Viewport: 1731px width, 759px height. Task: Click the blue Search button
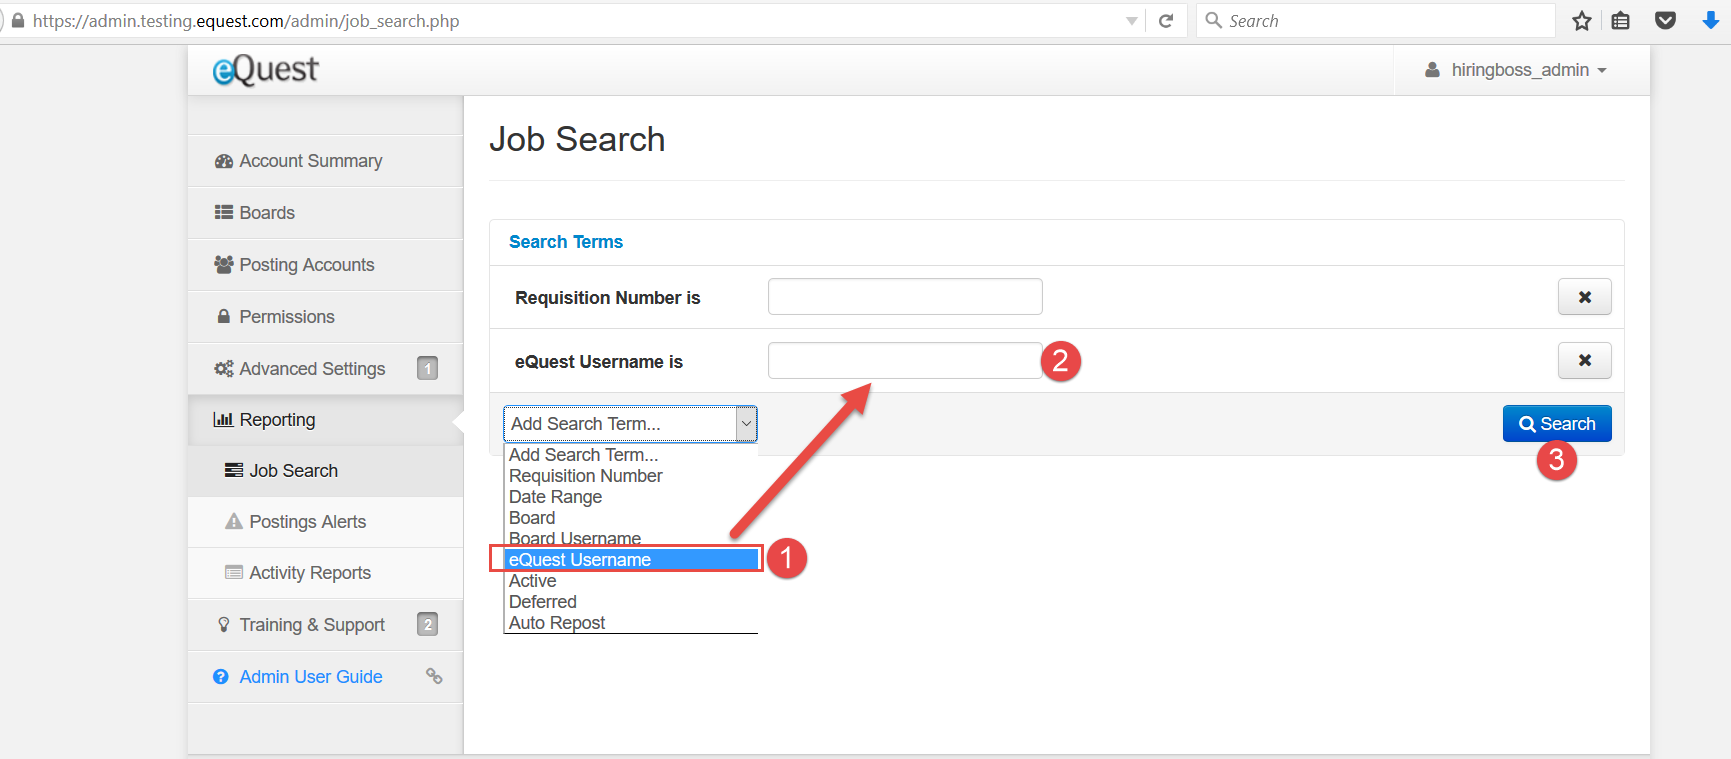click(1557, 424)
